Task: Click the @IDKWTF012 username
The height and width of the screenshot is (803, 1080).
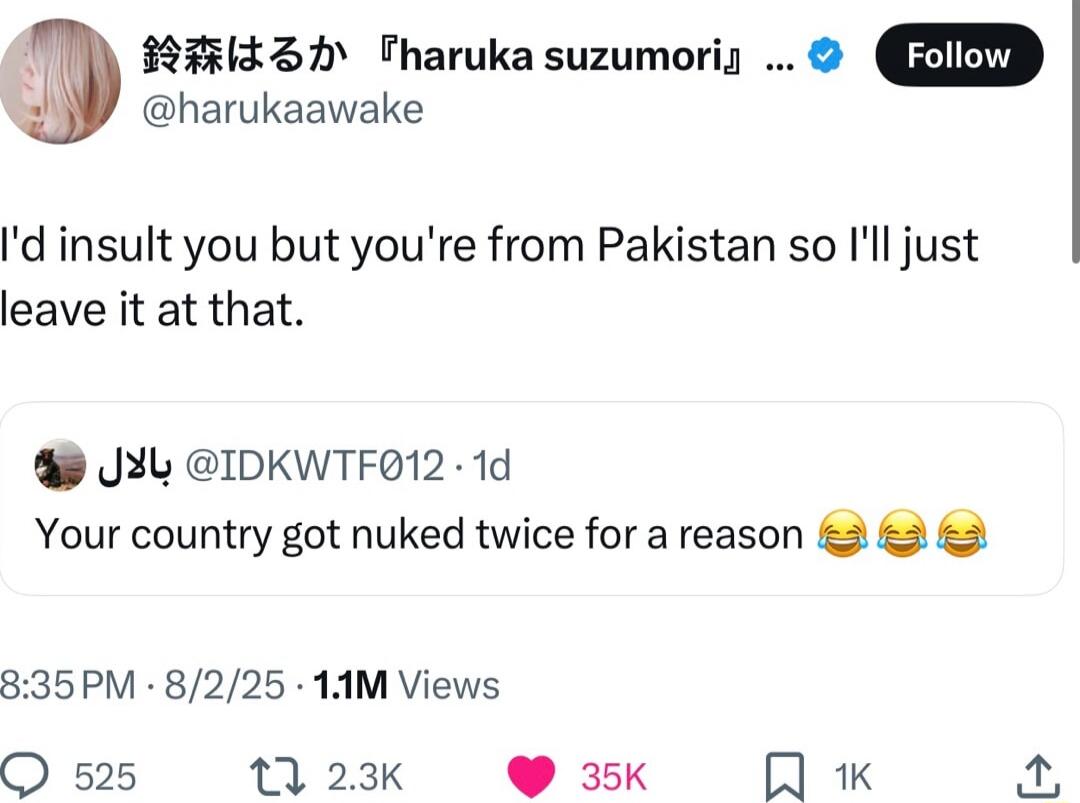Action: click(315, 466)
